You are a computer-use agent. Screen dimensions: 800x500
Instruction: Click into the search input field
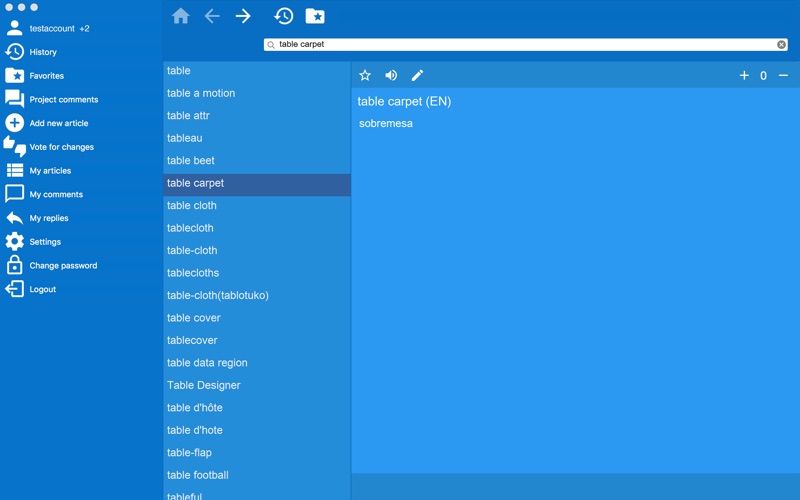[x=526, y=44]
